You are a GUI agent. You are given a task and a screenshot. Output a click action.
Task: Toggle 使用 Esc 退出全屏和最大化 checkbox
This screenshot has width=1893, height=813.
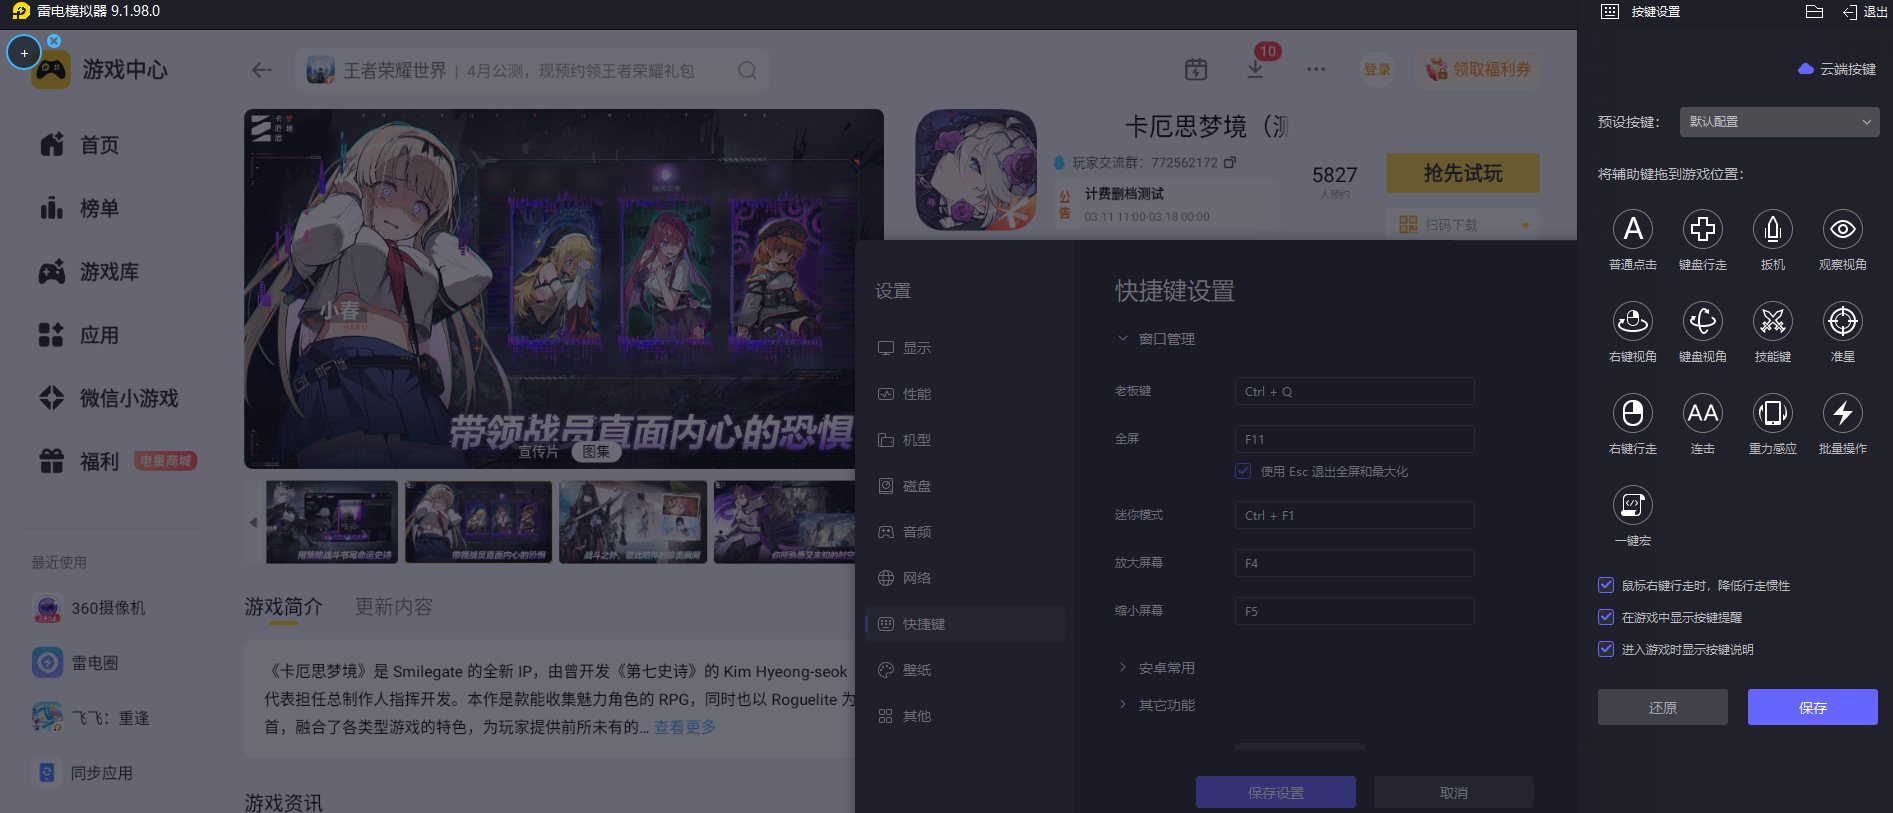pos(1243,471)
